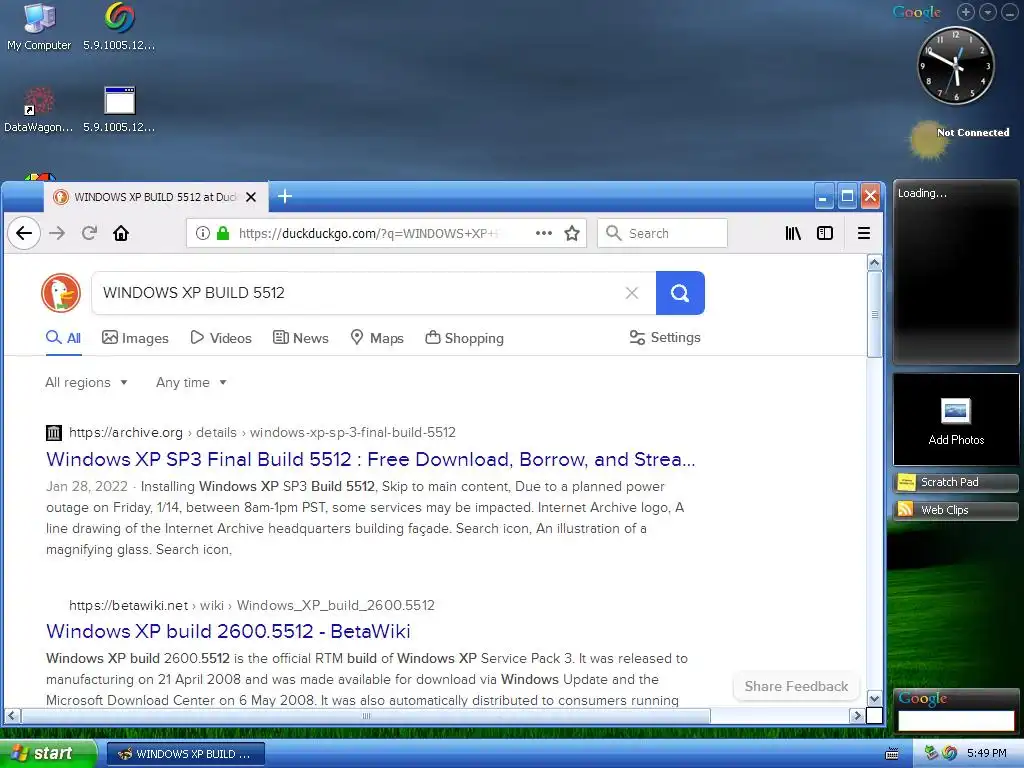Click Add Photos in sidebar gadget
This screenshot has width=1024, height=768.
click(x=955, y=421)
